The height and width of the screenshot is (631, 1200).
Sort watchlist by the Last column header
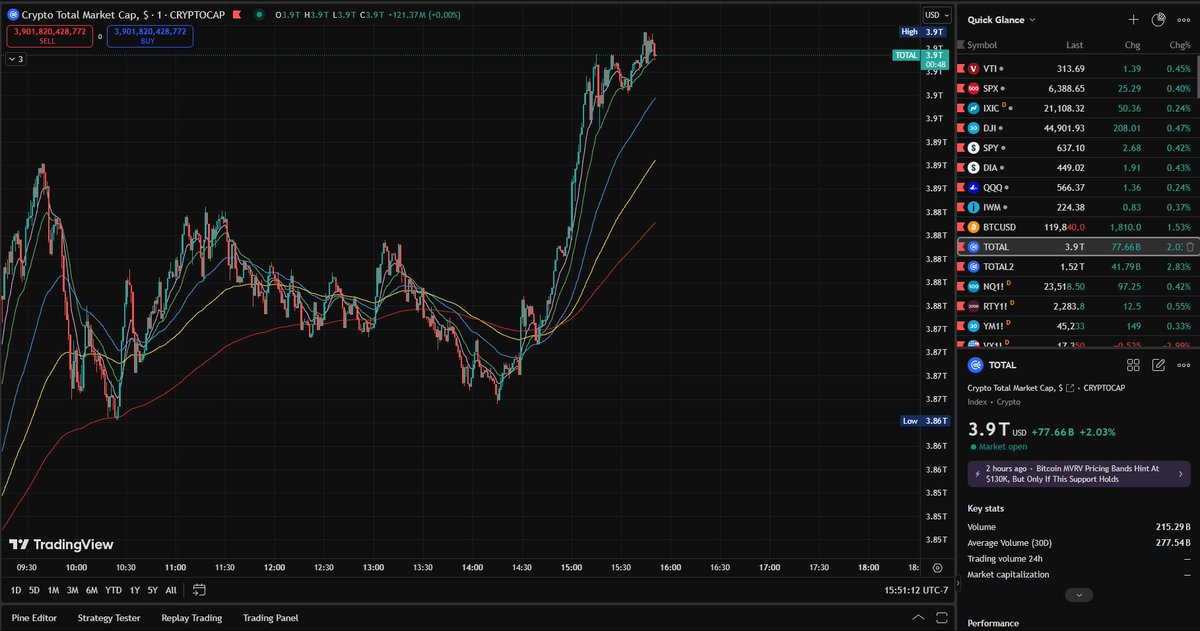[x=1074, y=45]
